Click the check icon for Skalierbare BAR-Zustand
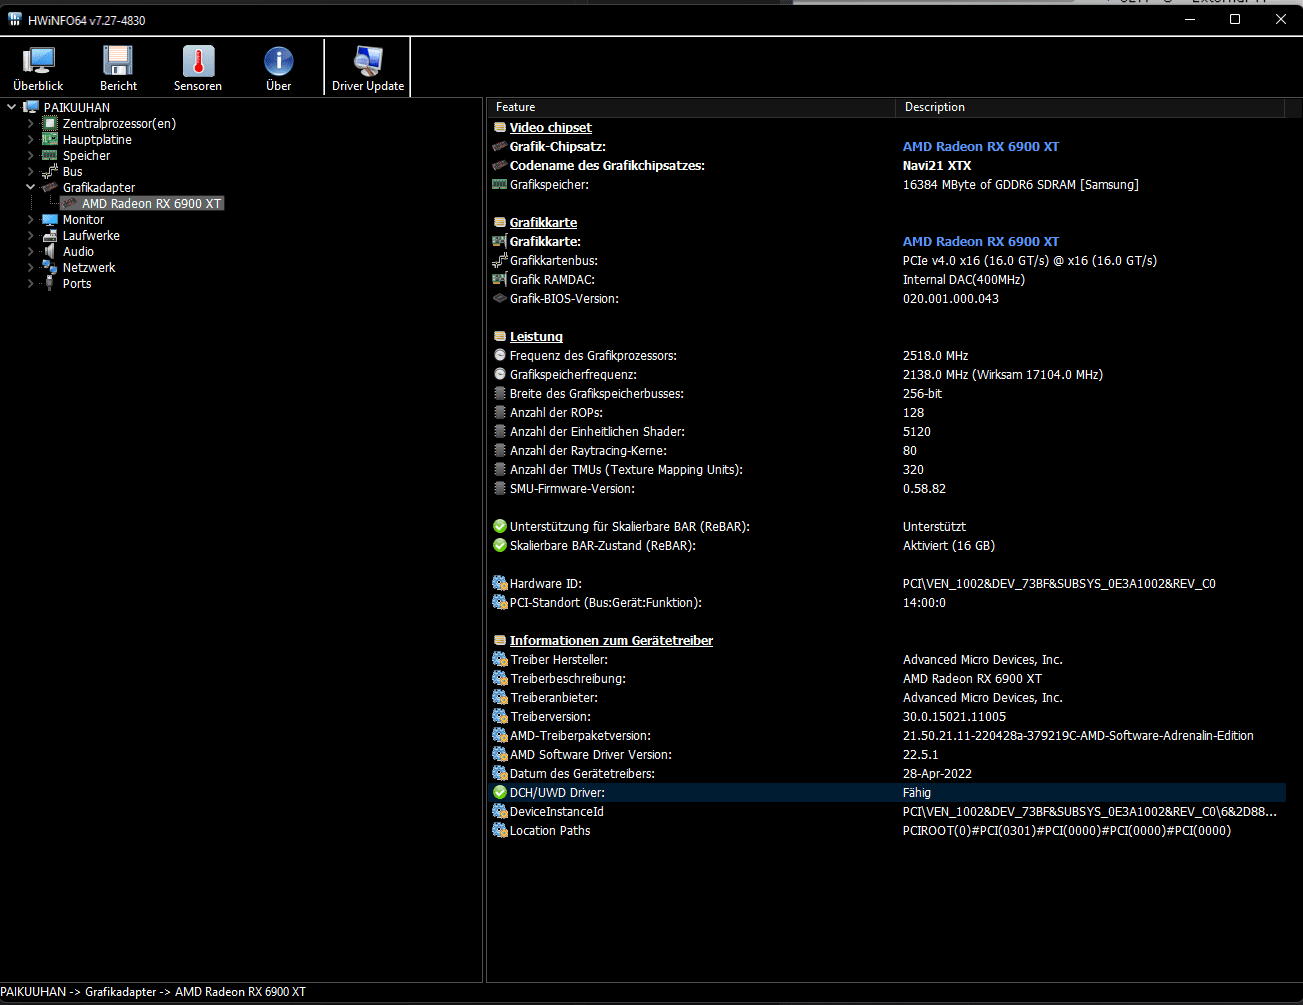Viewport: 1303px width, 1005px height. tap(500, 545)
